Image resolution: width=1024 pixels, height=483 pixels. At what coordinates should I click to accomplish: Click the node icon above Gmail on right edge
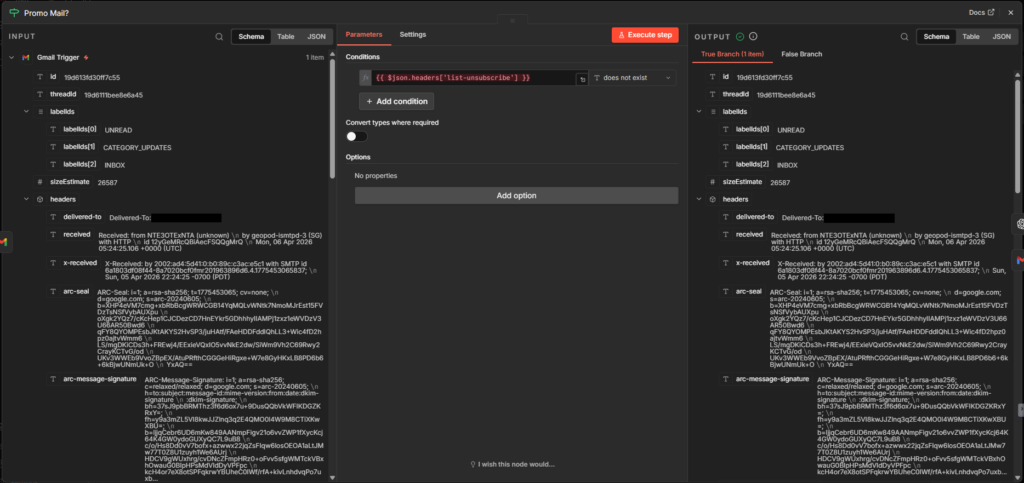click(x=1019, y=223)
